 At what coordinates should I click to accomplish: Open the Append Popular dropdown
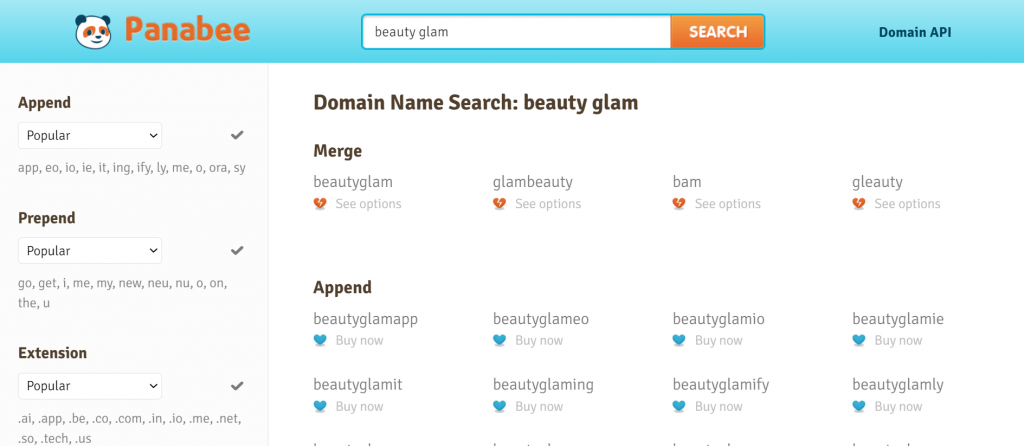point(90,135)
